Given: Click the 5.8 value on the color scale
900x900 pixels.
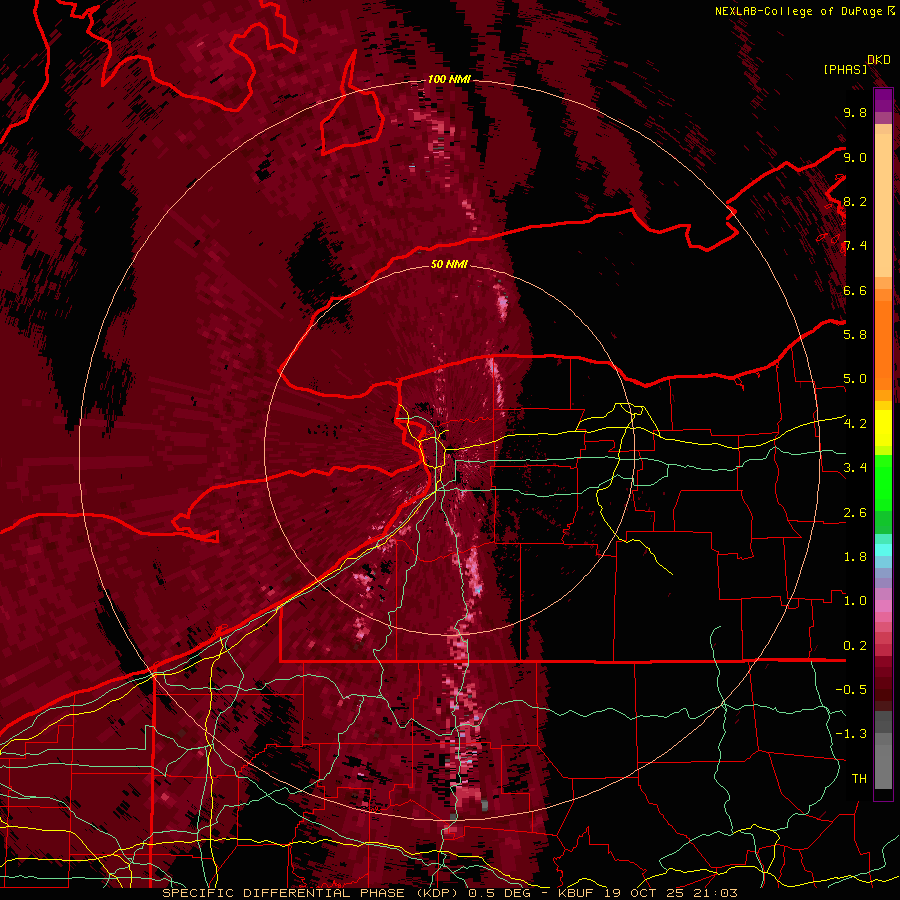Looking at the screenshot, I should click(x=855, y=334).
